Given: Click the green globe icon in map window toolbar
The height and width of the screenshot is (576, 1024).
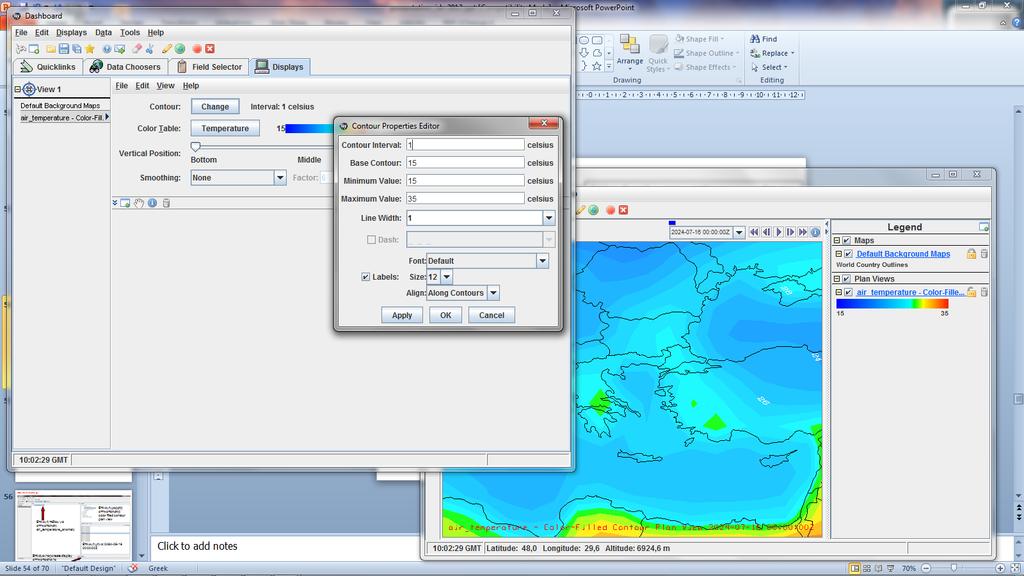Looking at the screenshot, I should [593, 210].
